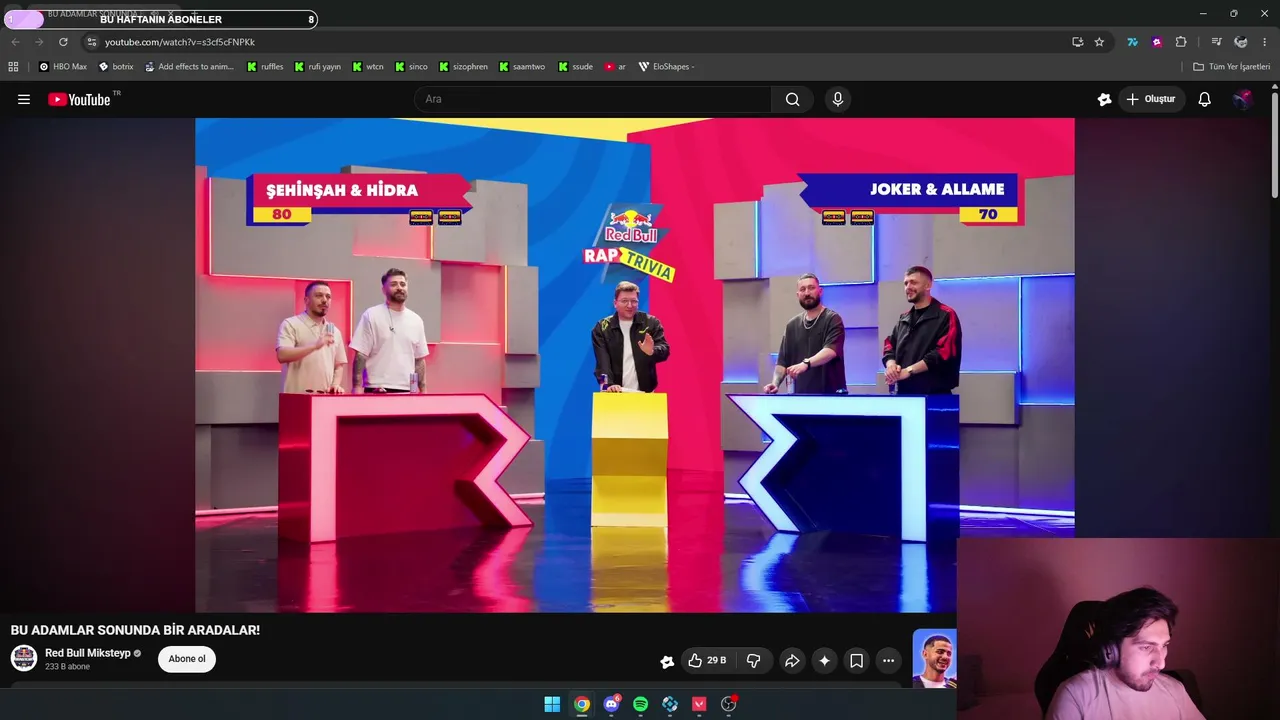
Task: Open the saamtwo bookmark
Action: point(523,67)
